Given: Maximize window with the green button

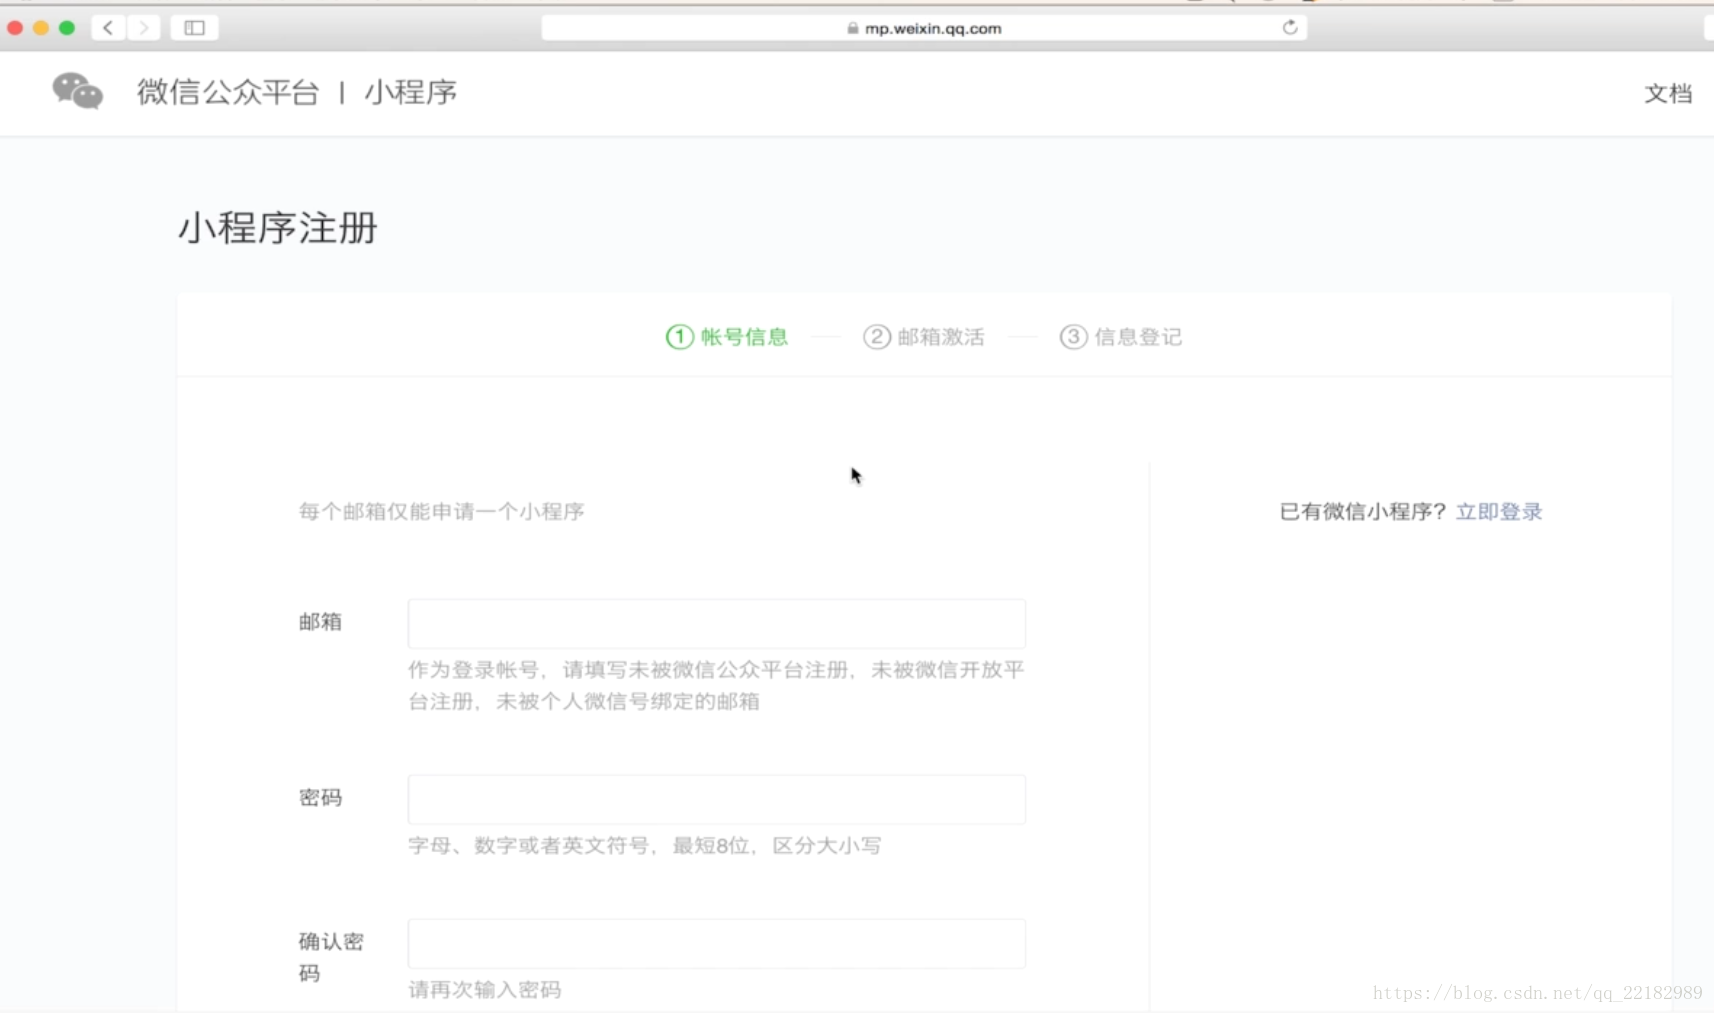Looking at the screenshot, I should click(x=67, y=28).
